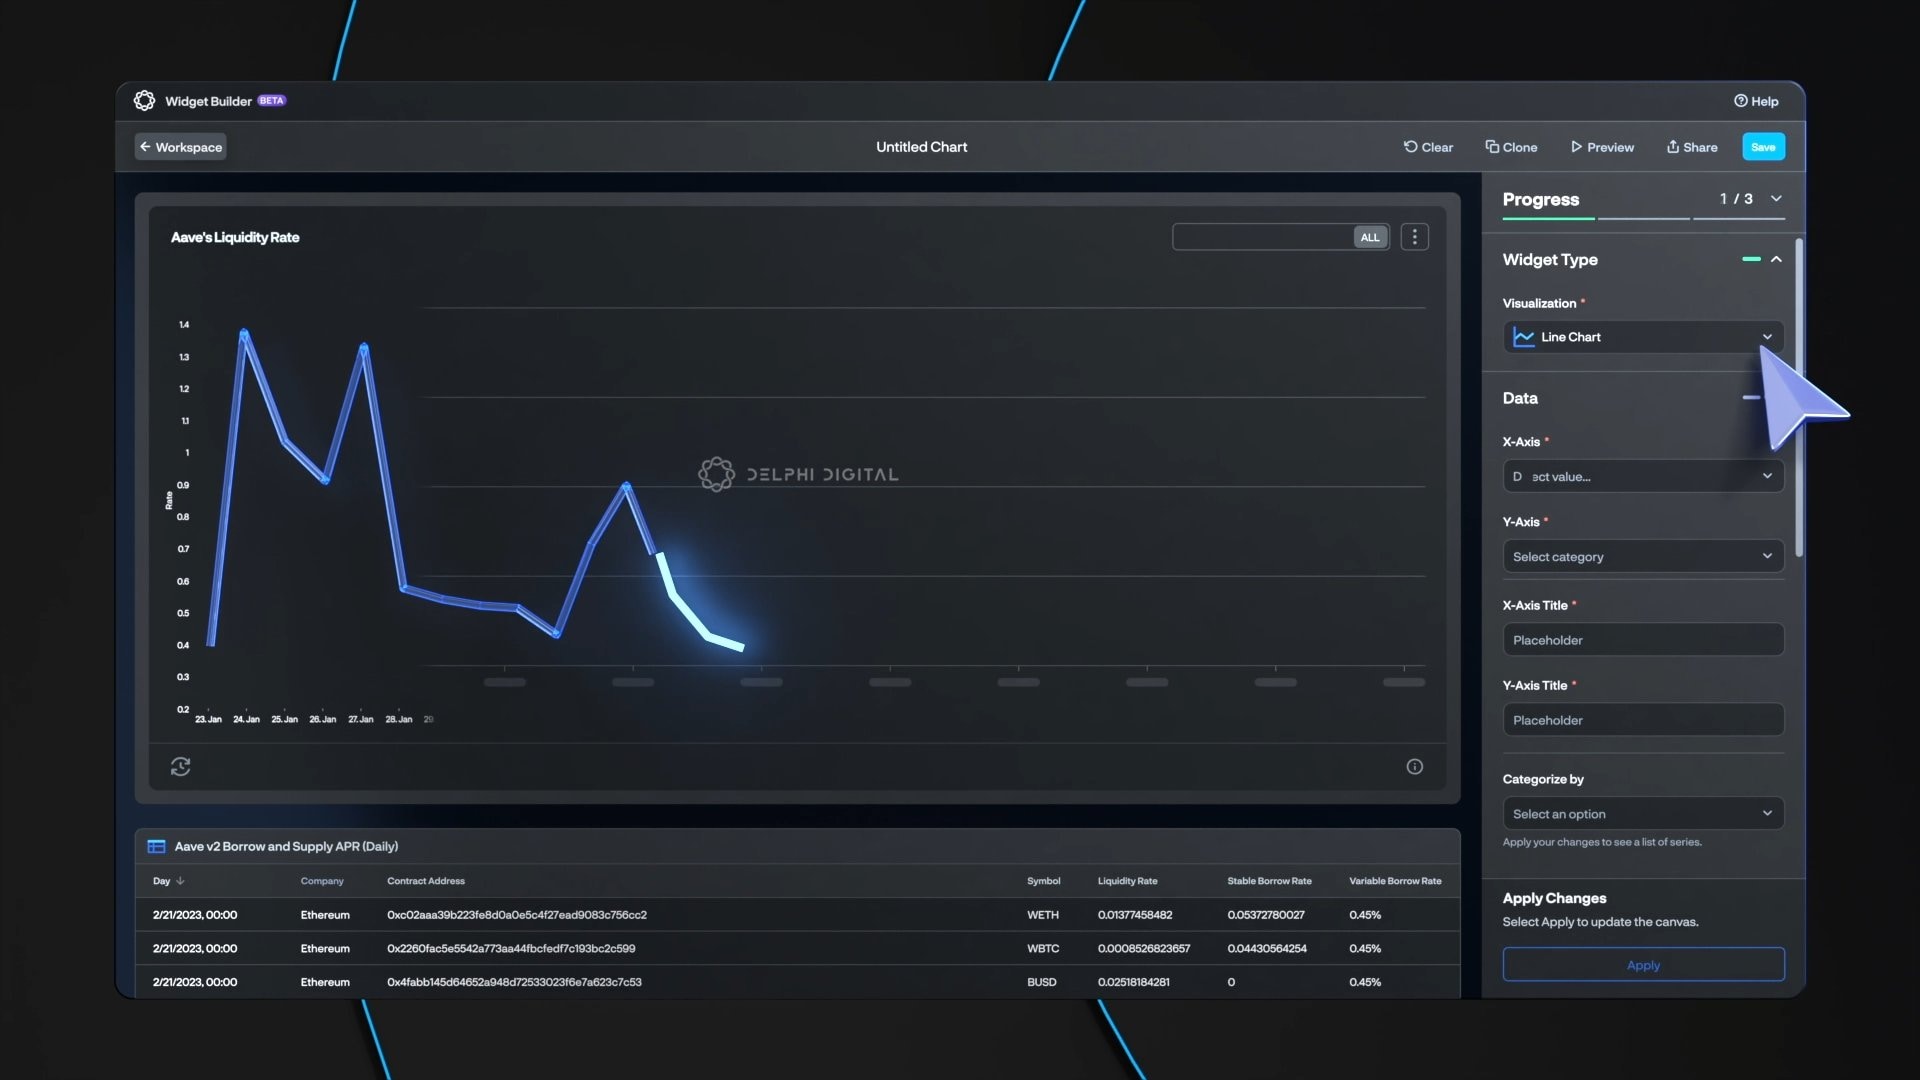Open the Categorize by dropdown
Screen dimensions: 1920x1080
pos(1643,813)
